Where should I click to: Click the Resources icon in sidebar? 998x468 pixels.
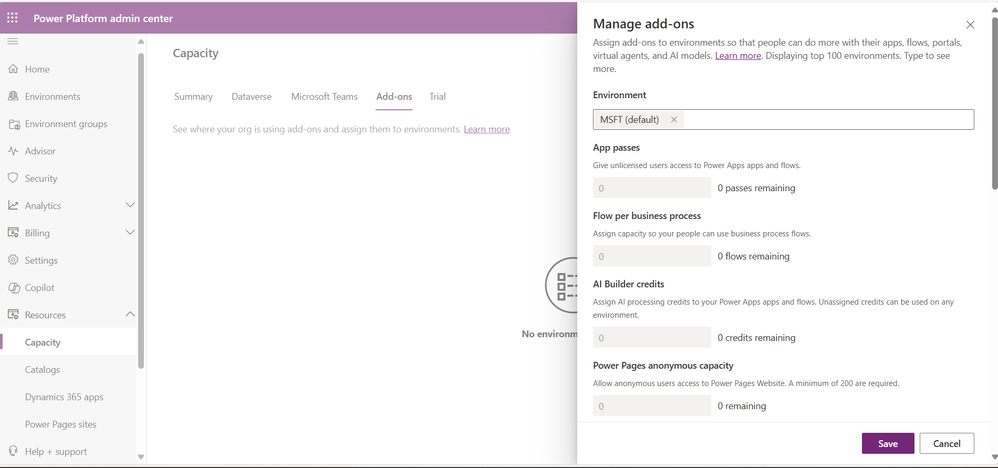[x=13, y=315]
